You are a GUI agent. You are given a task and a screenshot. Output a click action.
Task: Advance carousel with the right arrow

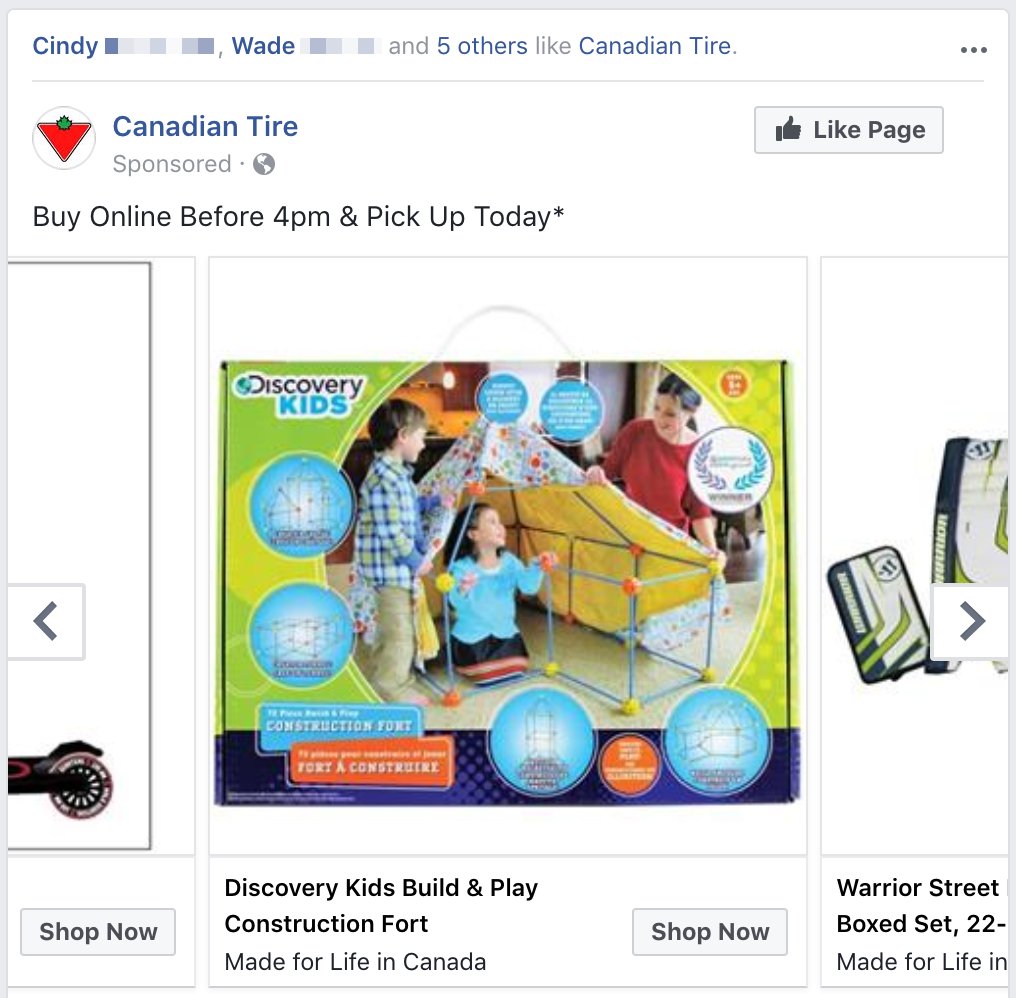tap(971, 621)
